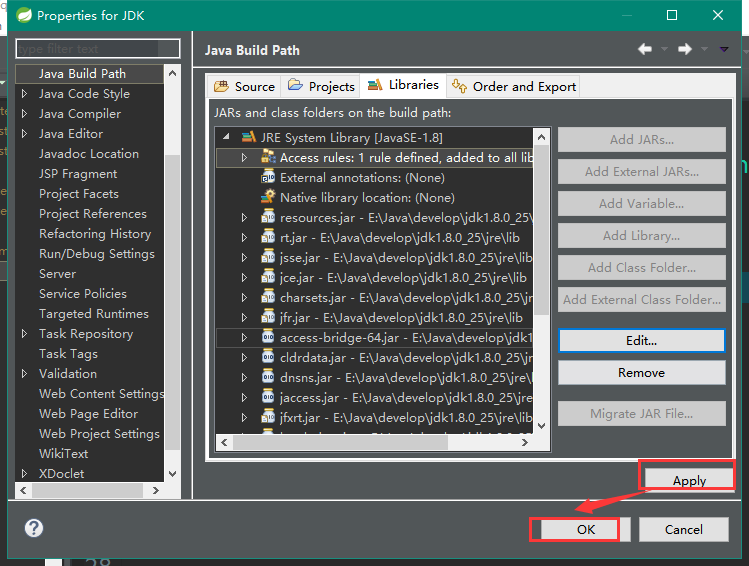Expand Task Repository in sidebar
The height and width of the screenshot is (566, 749).
(x=24, y=334)
